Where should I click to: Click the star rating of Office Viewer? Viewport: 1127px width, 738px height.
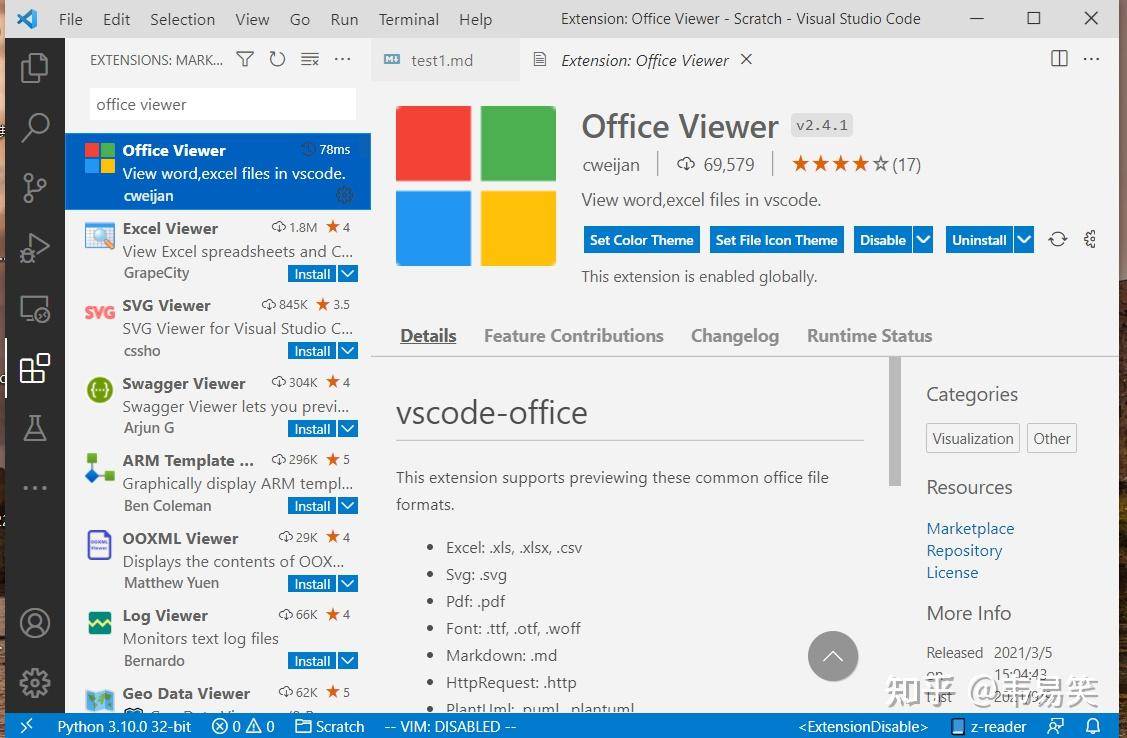856,165
